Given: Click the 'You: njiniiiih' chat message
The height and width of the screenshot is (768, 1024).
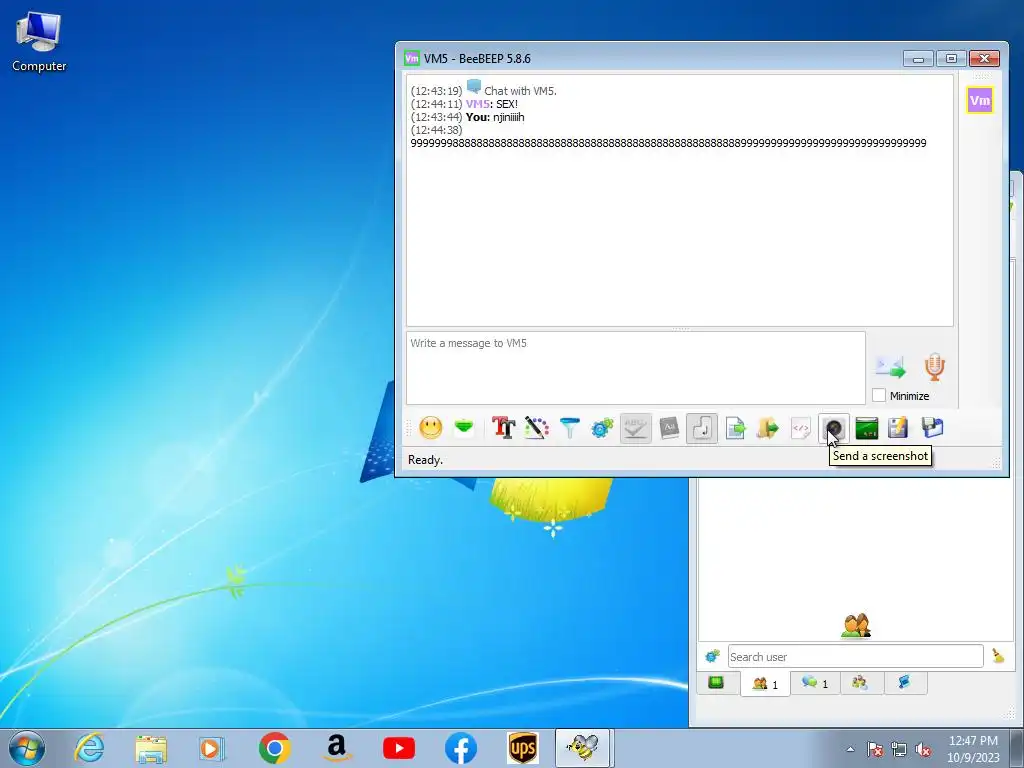Looking at the screenshot, I should pyautogui.click(x=495, y=117).
